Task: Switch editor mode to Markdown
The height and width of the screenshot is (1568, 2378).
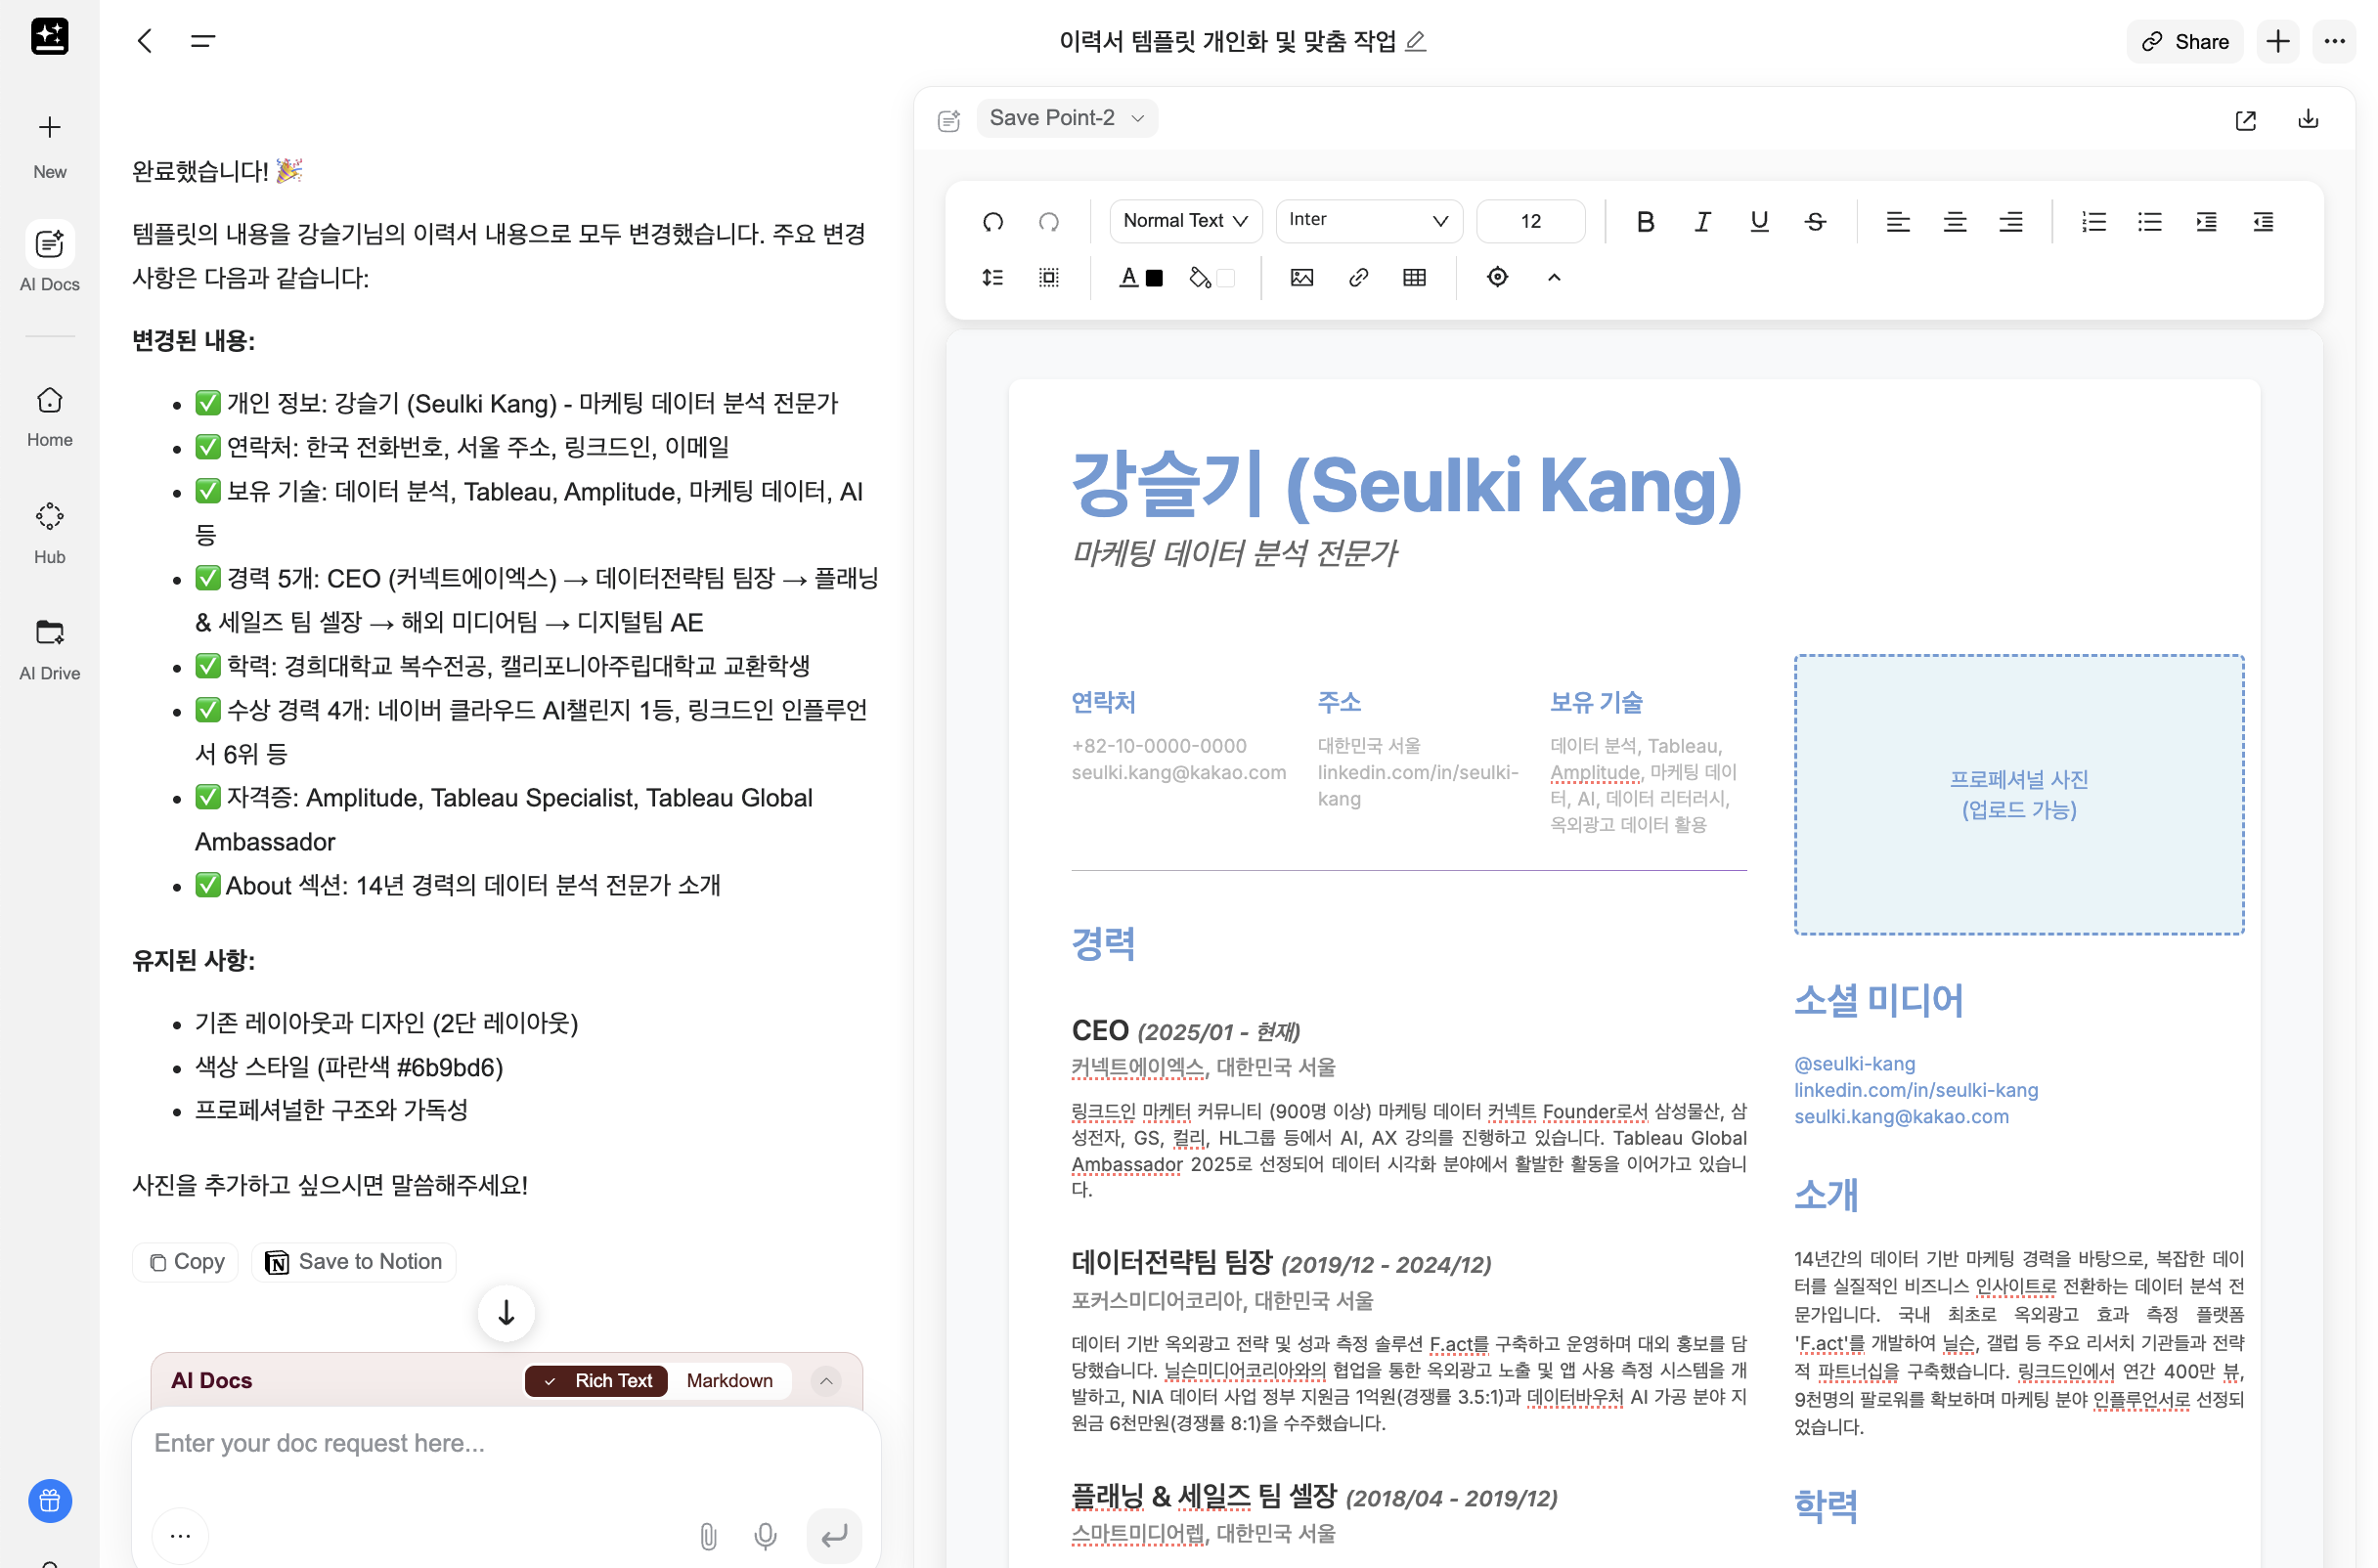Action: coord(729,1380)
